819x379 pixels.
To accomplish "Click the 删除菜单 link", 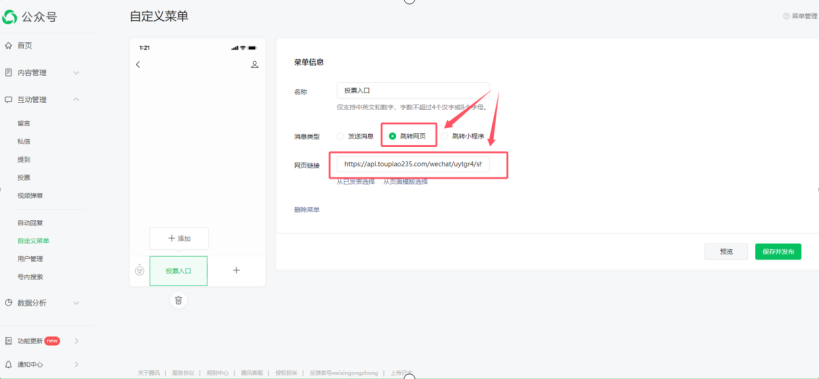I will (307, 210).
